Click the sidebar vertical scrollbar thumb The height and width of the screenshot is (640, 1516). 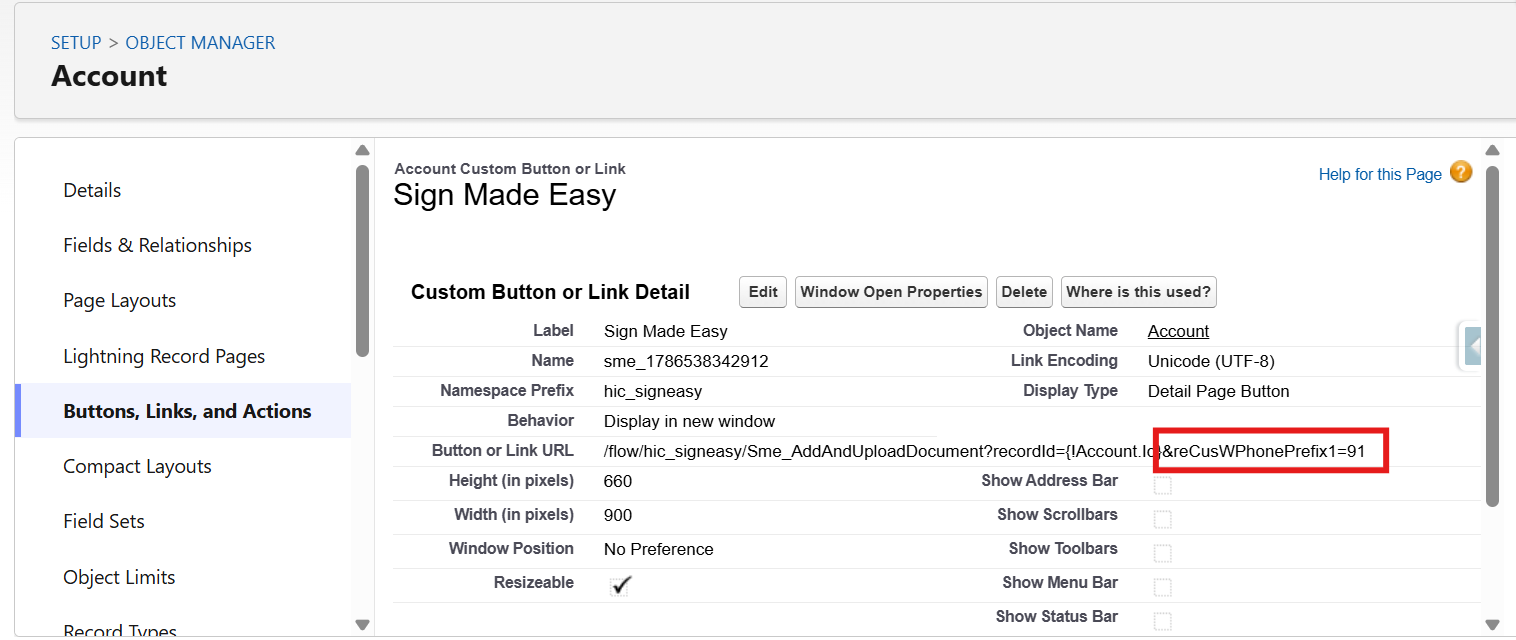coord(362,260)
